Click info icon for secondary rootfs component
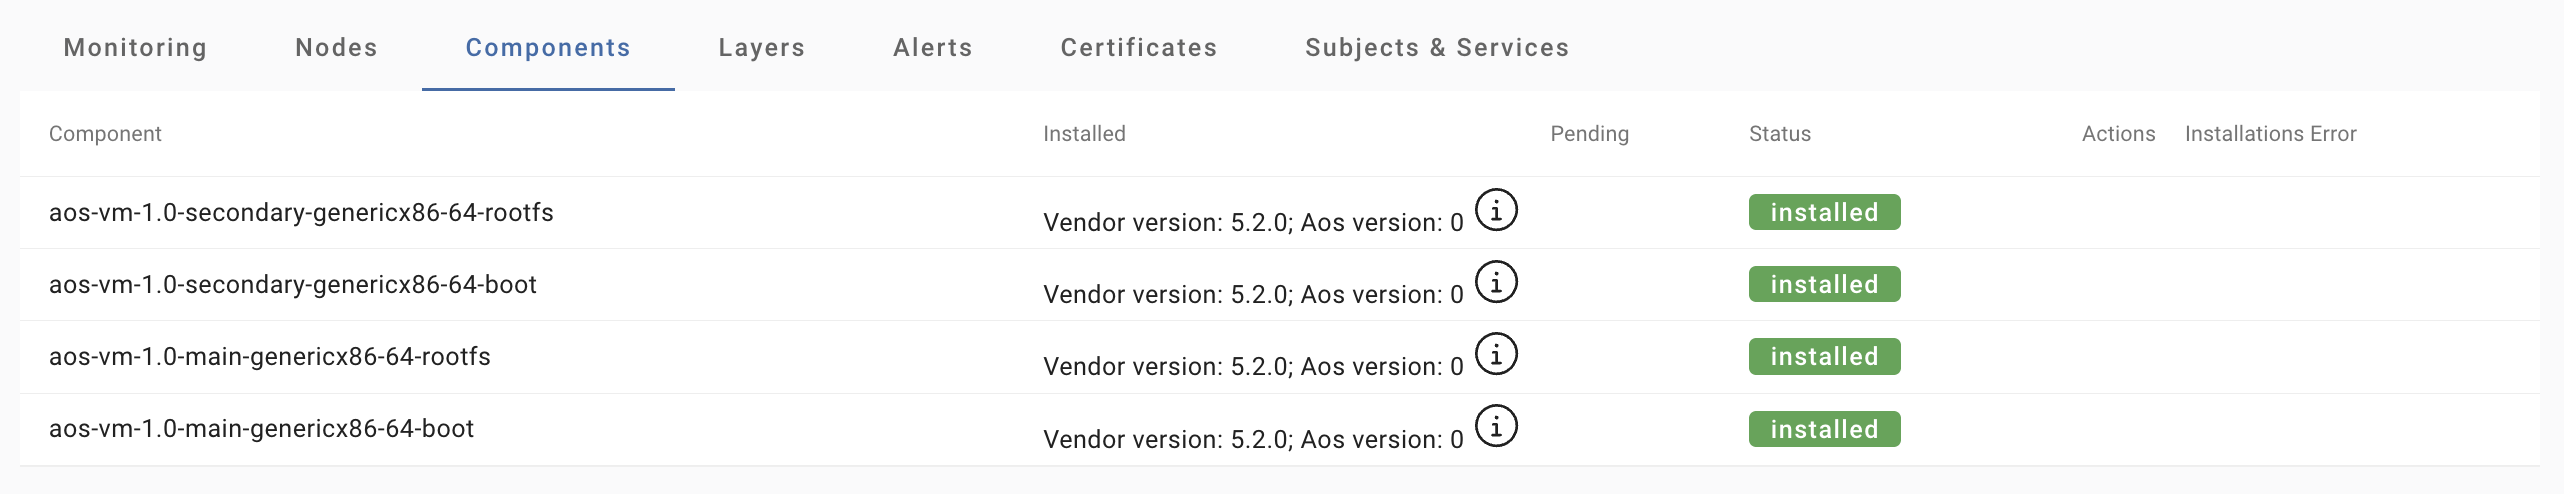 tap(1496, 211)
